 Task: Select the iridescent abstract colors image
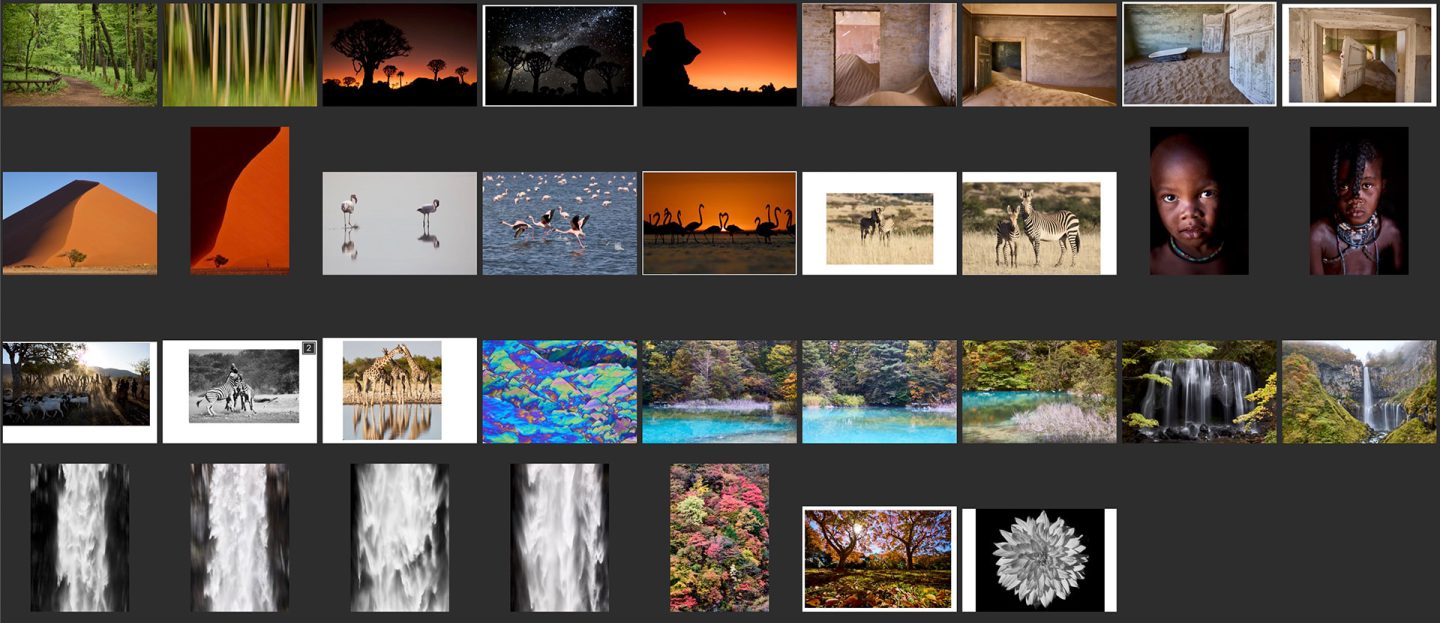[560, 391]
